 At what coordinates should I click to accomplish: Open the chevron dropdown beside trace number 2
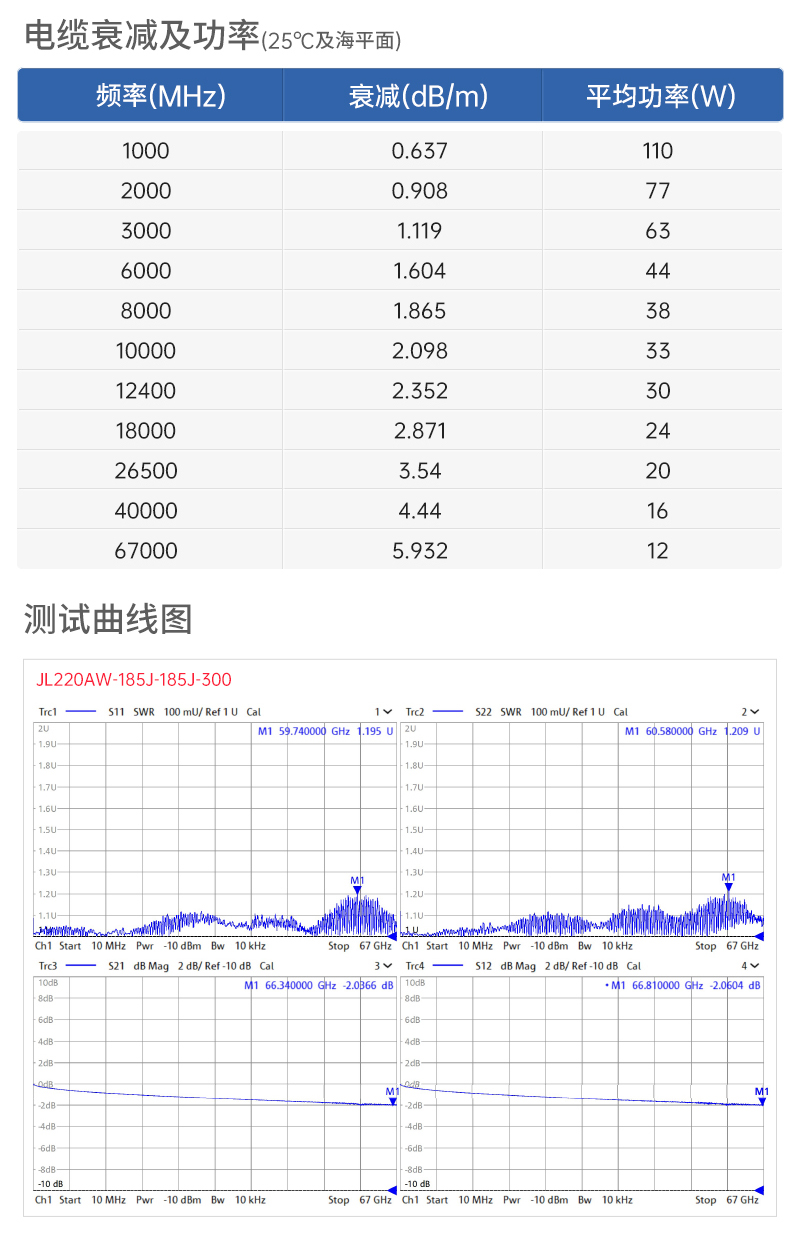tap(755, 712)
